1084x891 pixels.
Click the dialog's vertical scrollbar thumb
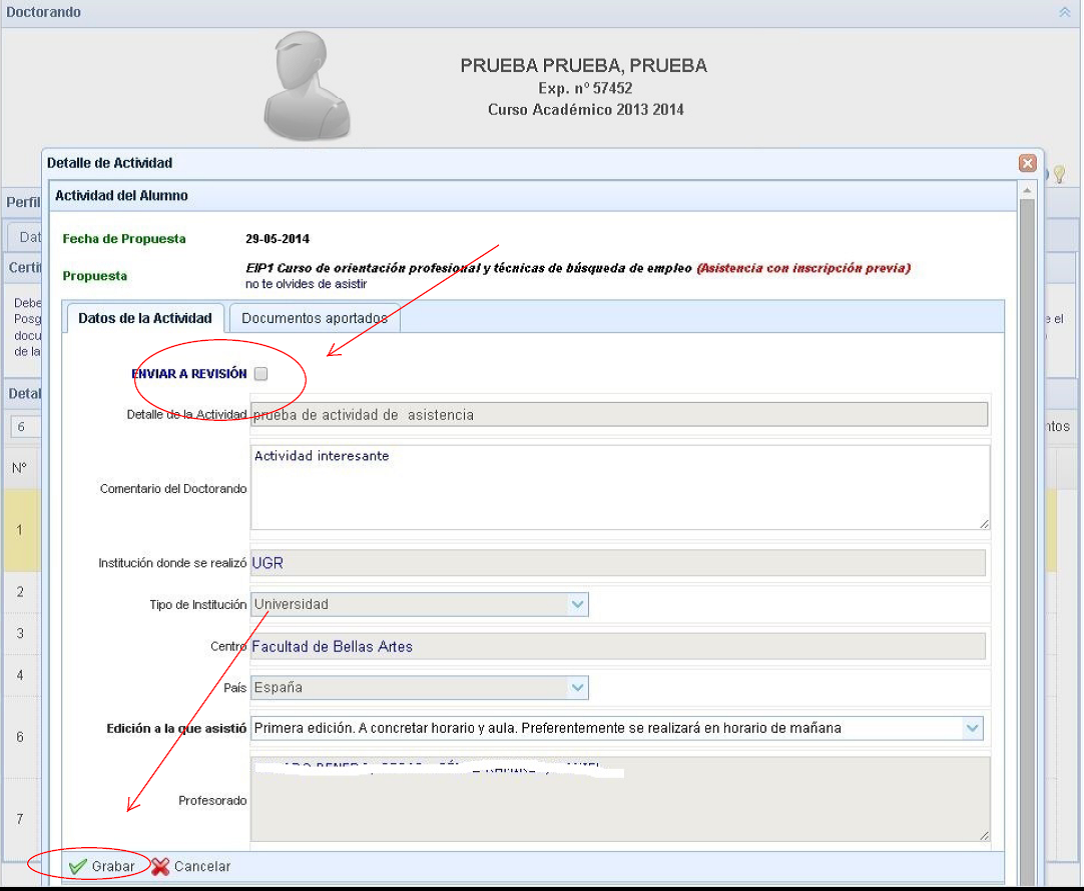1027,500
